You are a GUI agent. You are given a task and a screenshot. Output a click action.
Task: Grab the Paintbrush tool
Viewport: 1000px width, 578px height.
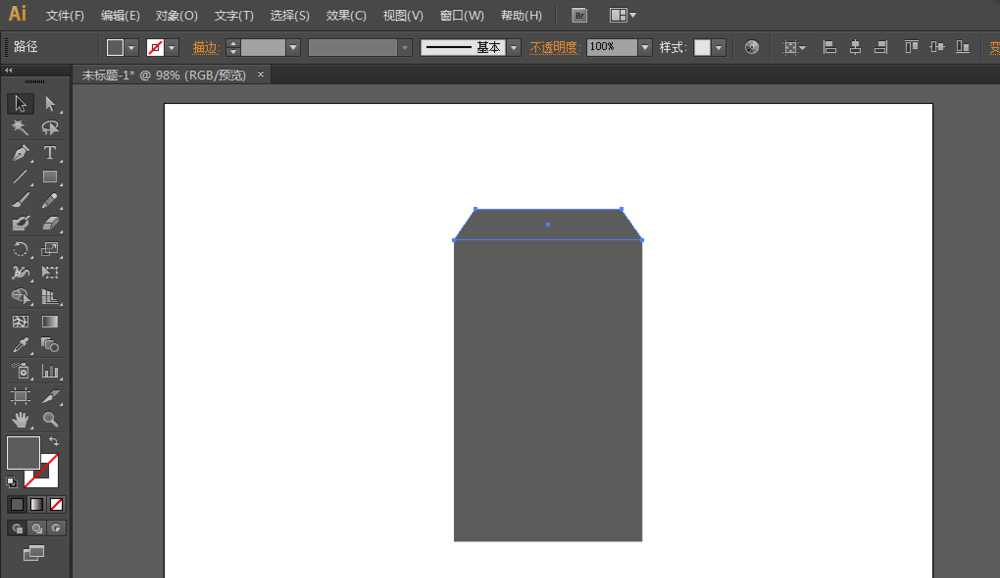pos(20,200)
